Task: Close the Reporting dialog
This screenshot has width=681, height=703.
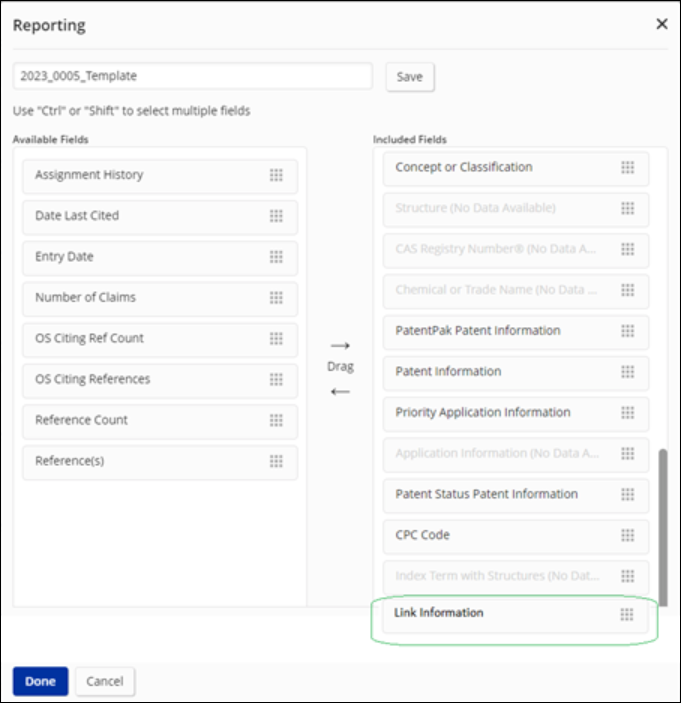Action: [661, 24]
